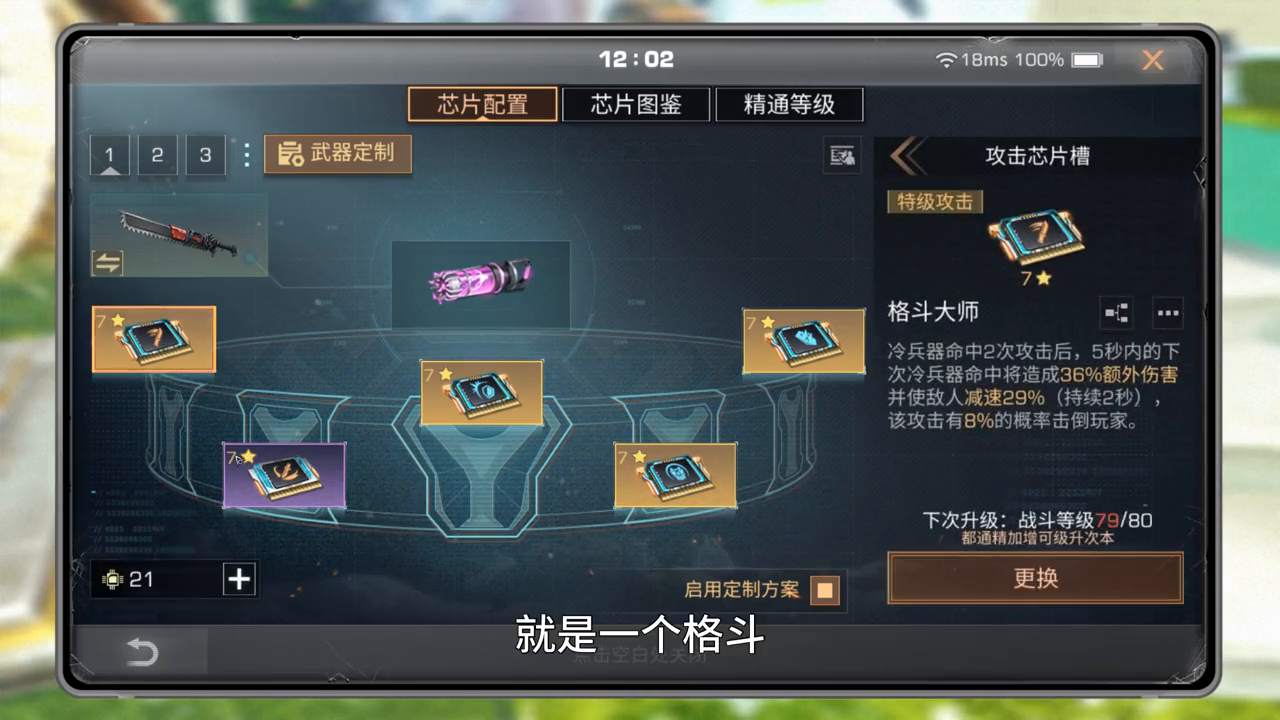Open the three-dot more options icon

point(1167,313)
